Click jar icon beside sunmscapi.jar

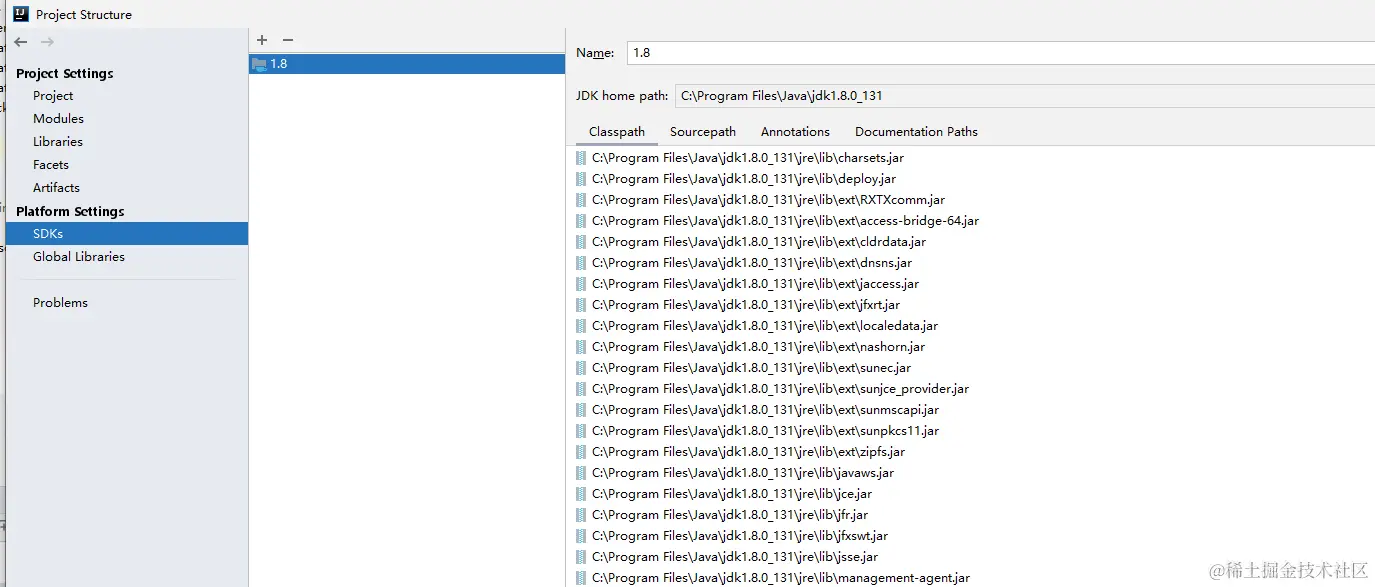tap(581, 410)
